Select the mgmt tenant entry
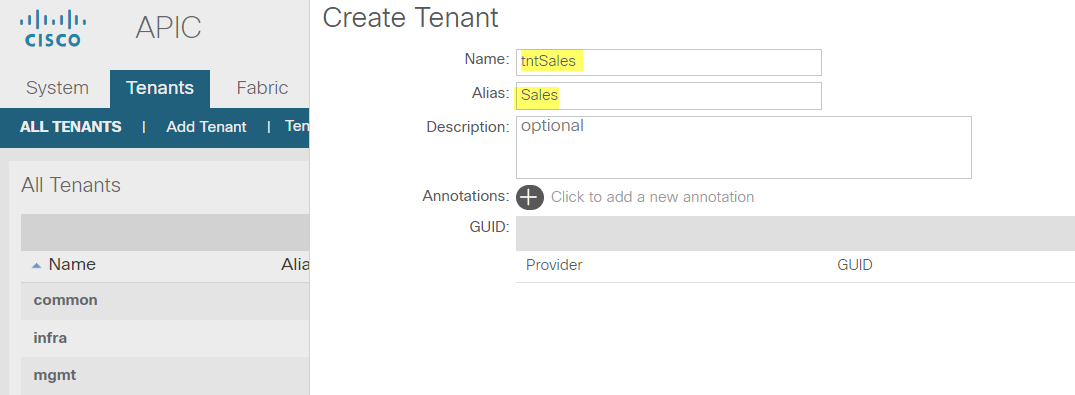This screenshot has width=1075, height=395. tap(165, 375)
